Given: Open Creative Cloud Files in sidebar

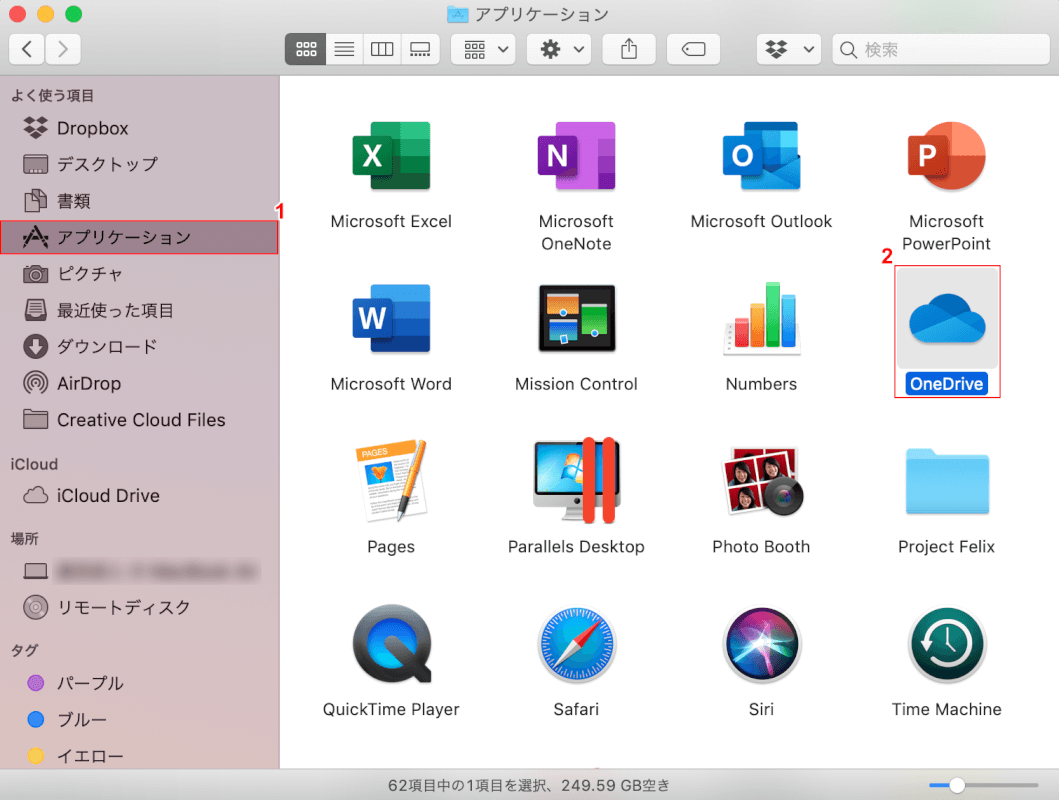Looking at the screenshot, I should 140,420.
